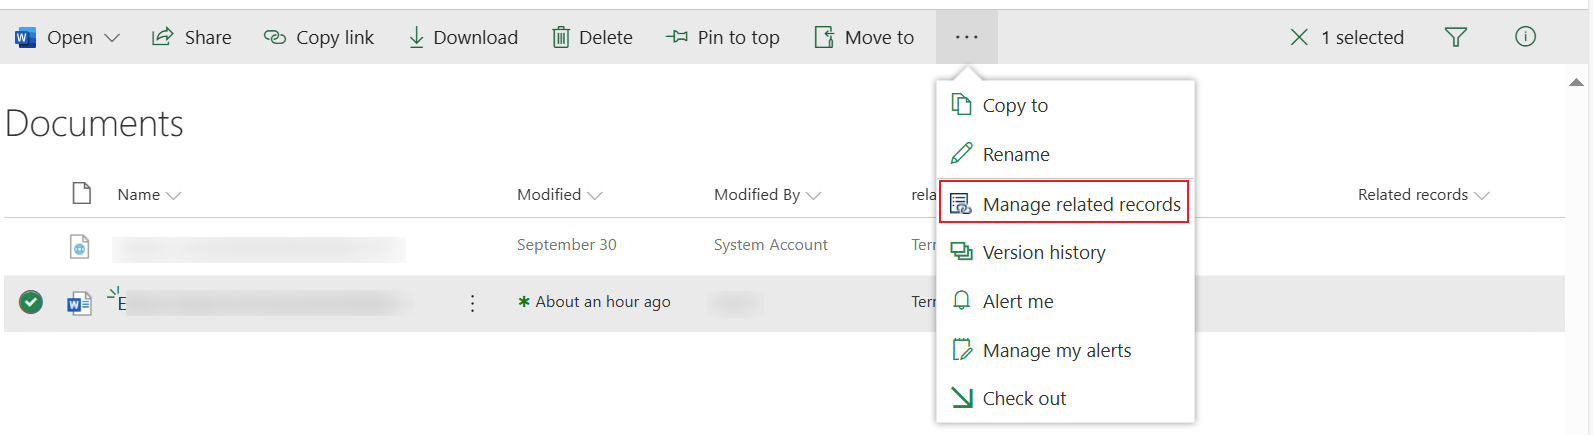Open the Modified column dropdown
Screen dimensions: 1593x435
click(559, 195)
